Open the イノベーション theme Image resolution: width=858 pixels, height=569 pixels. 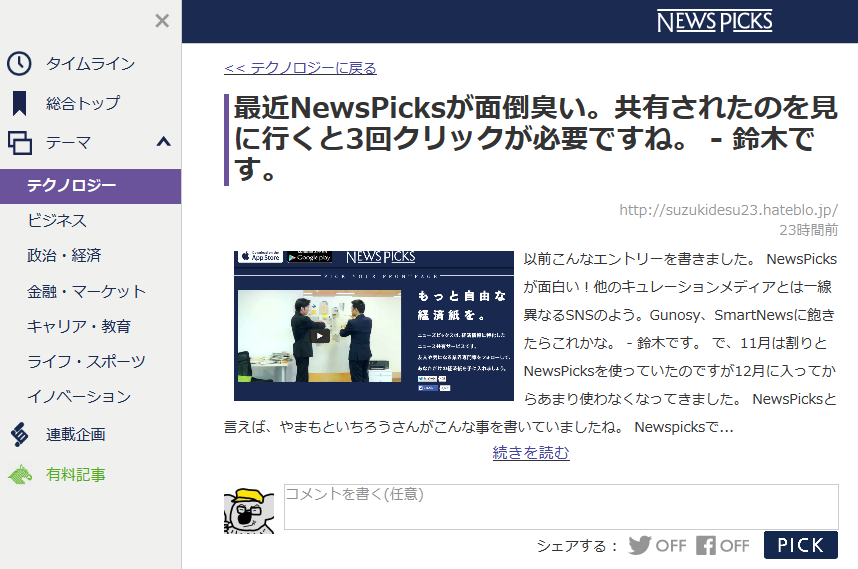[79, 397]
